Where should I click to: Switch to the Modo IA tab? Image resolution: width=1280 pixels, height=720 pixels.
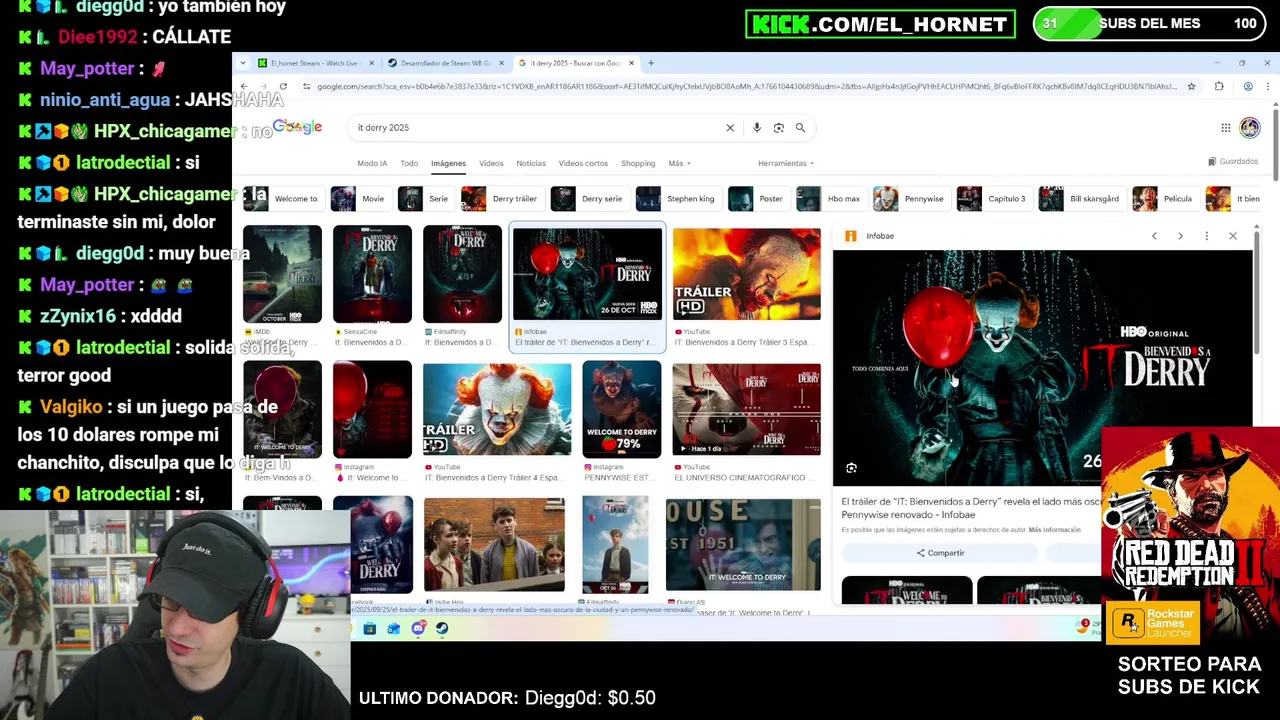pyautogui.click(x=372, y=163)
